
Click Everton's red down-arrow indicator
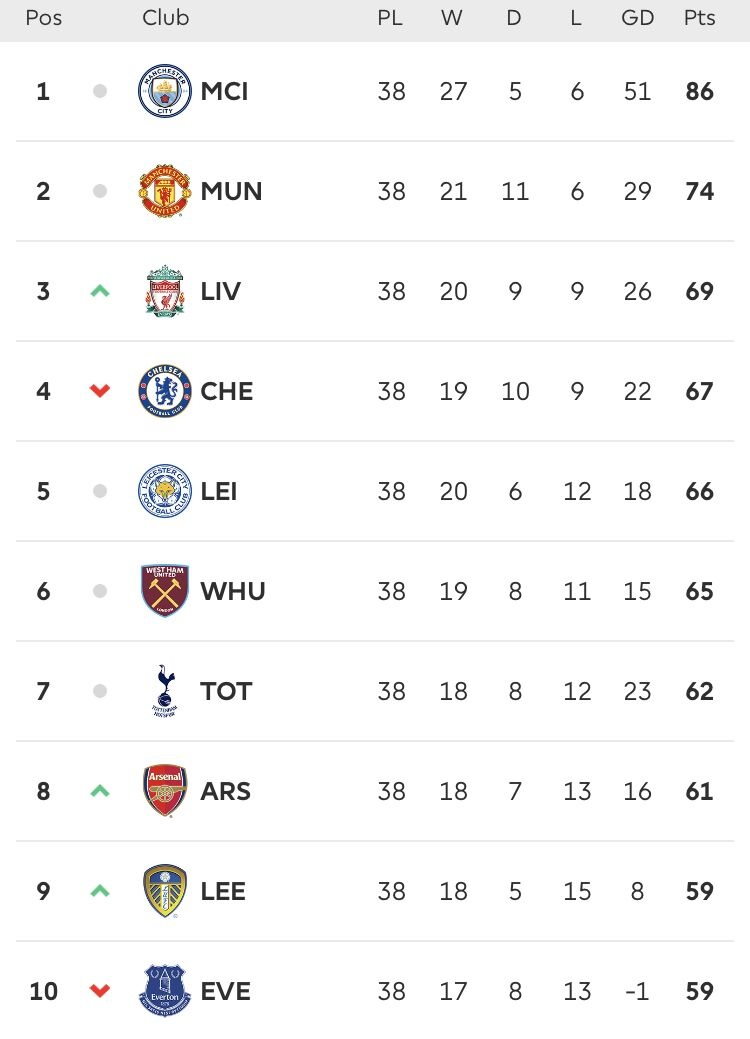(99, 991)
